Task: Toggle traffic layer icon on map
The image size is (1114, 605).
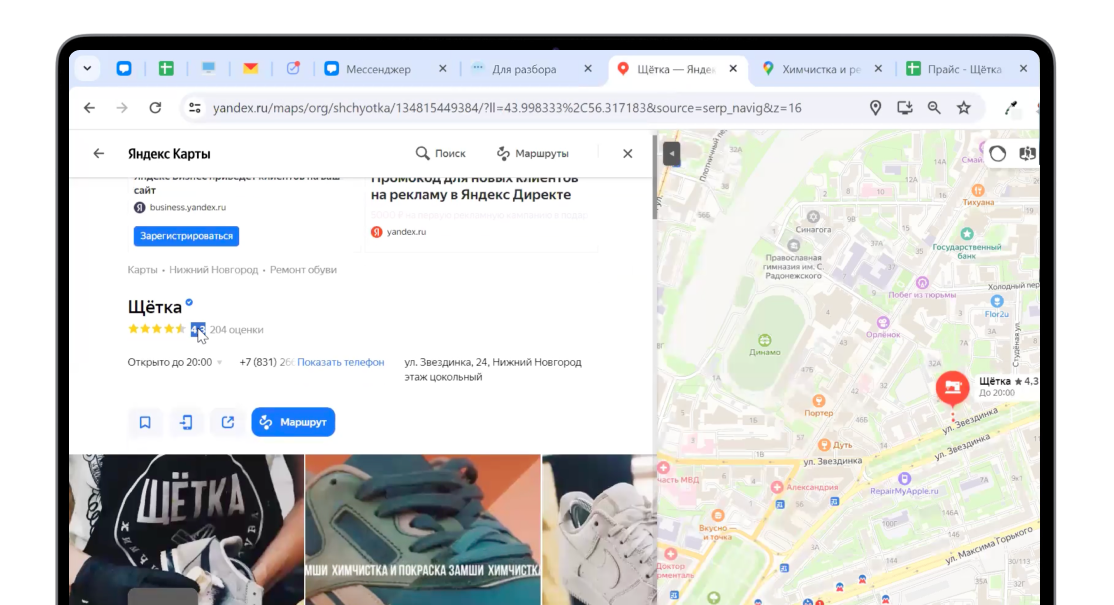Action: coord(997,154)
